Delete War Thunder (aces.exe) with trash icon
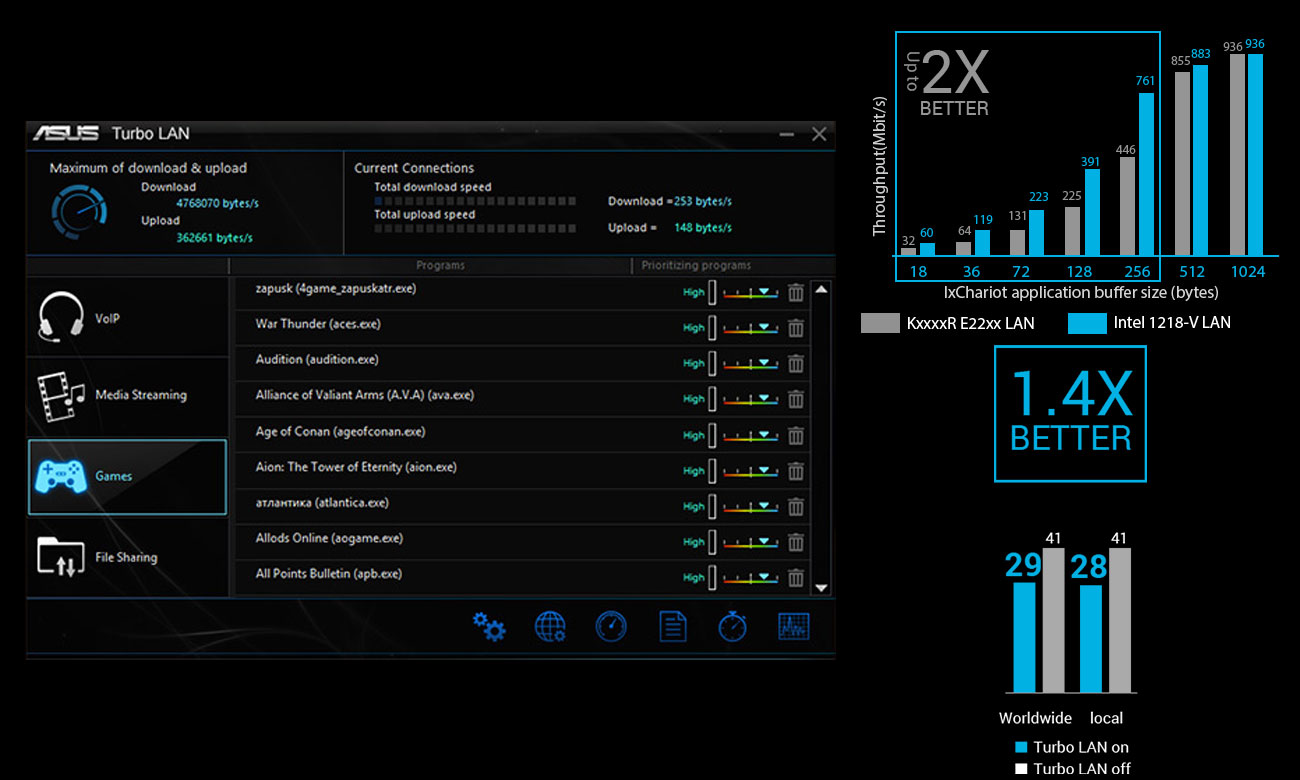 [796, 328]
